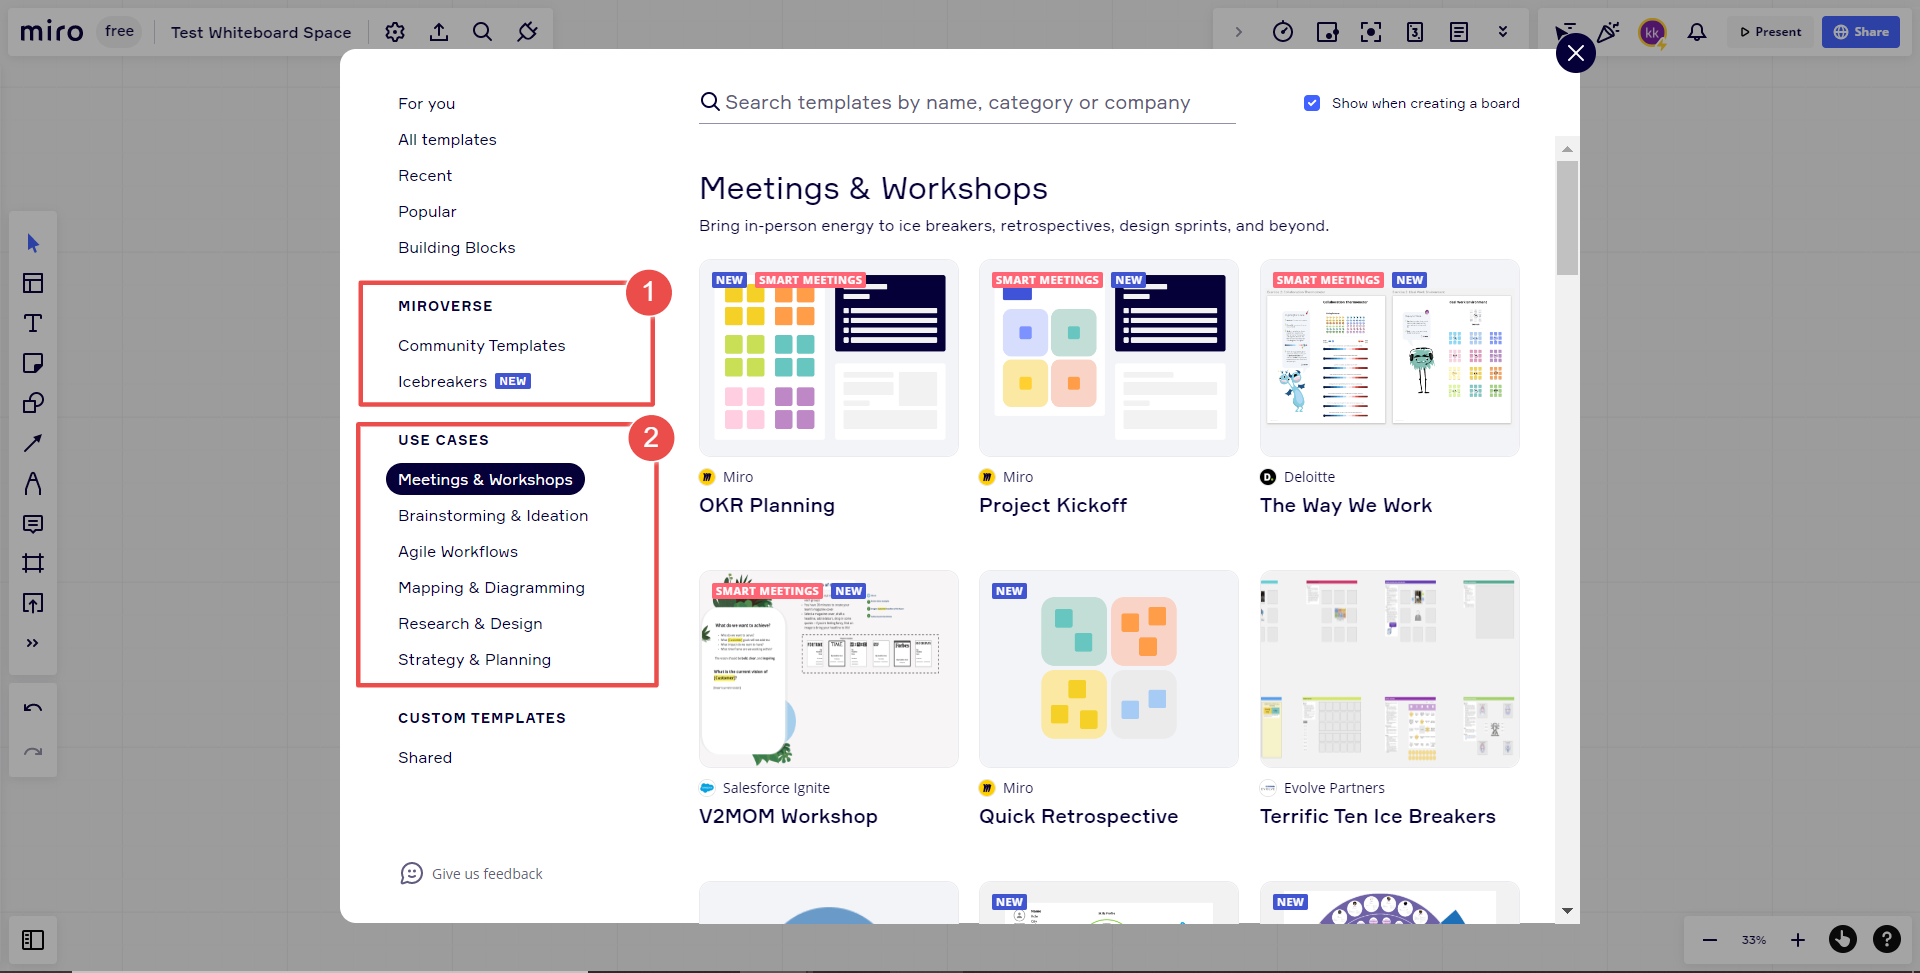Image resolution: width=1920 pixels, height=973 pixels.
Task: Open notifications bell icon
Action: pyautogui.click(x=1697, y=32)
